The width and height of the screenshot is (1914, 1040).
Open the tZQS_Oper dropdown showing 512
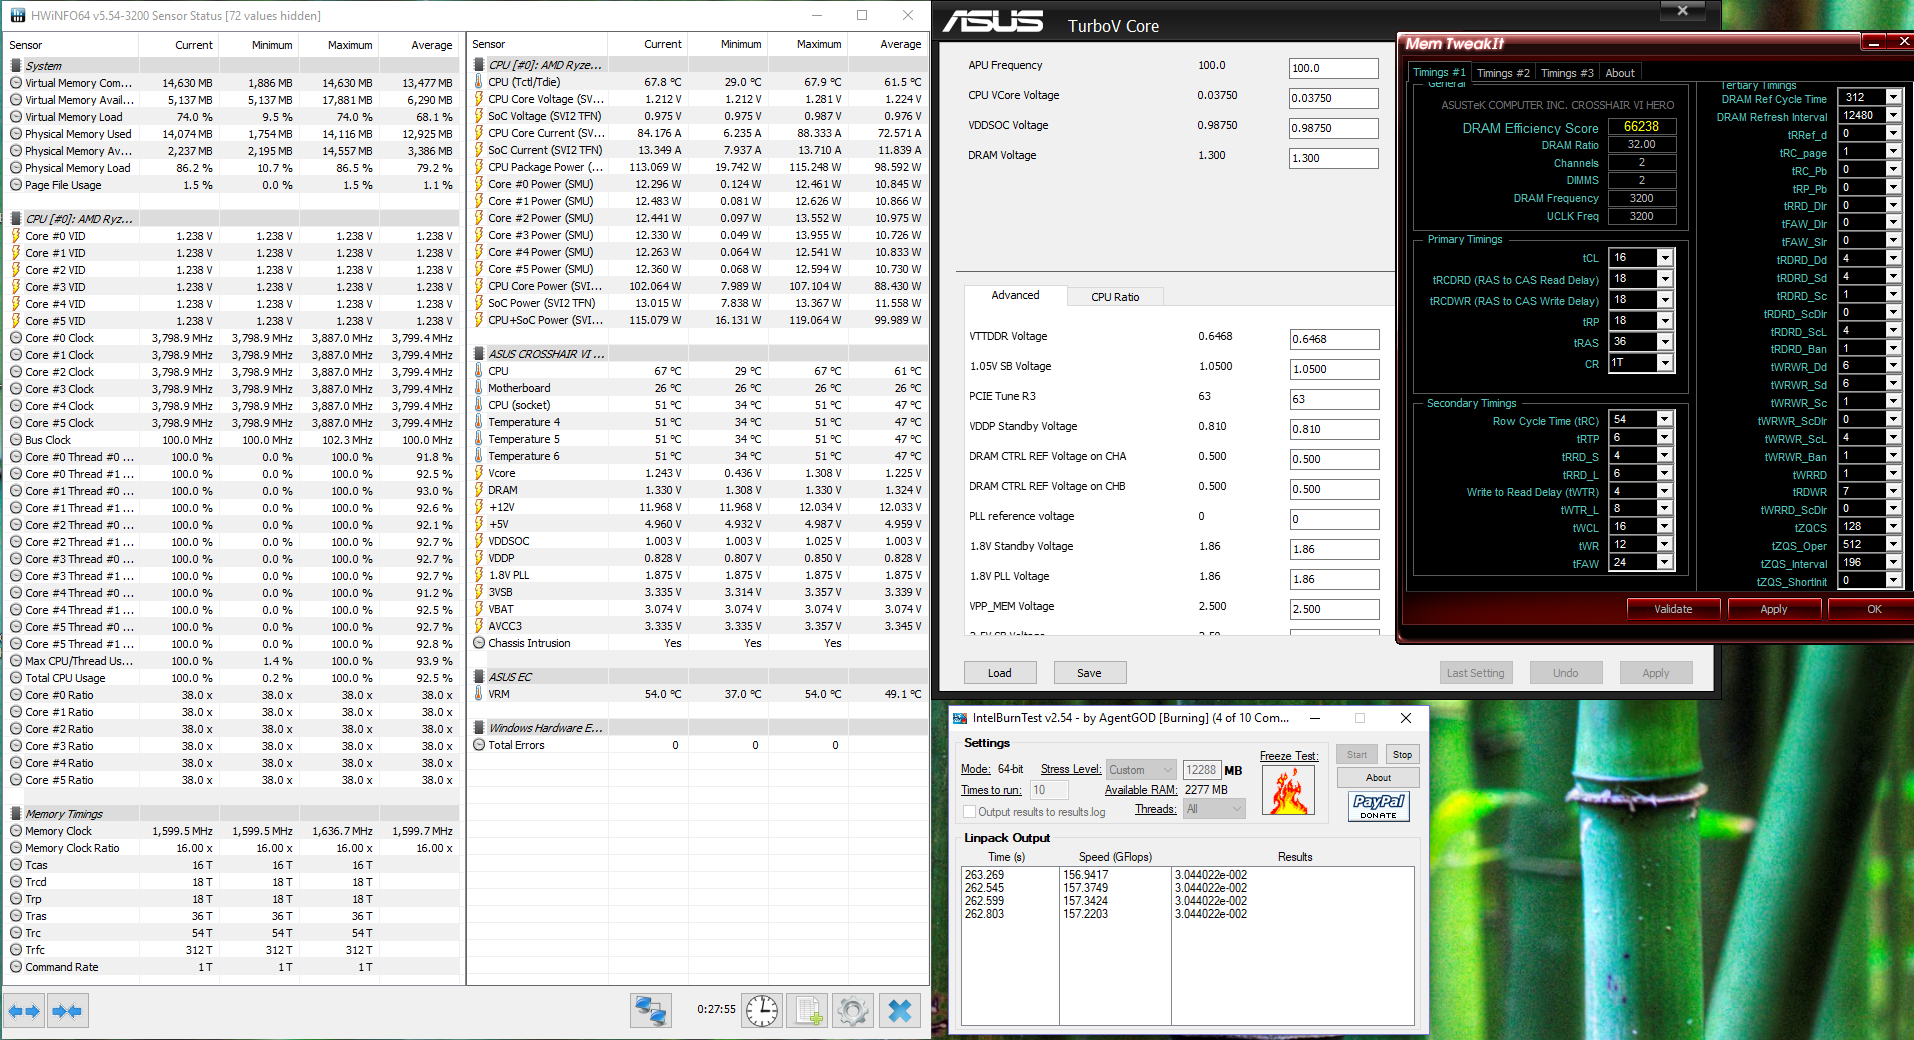pos(1893,545)
